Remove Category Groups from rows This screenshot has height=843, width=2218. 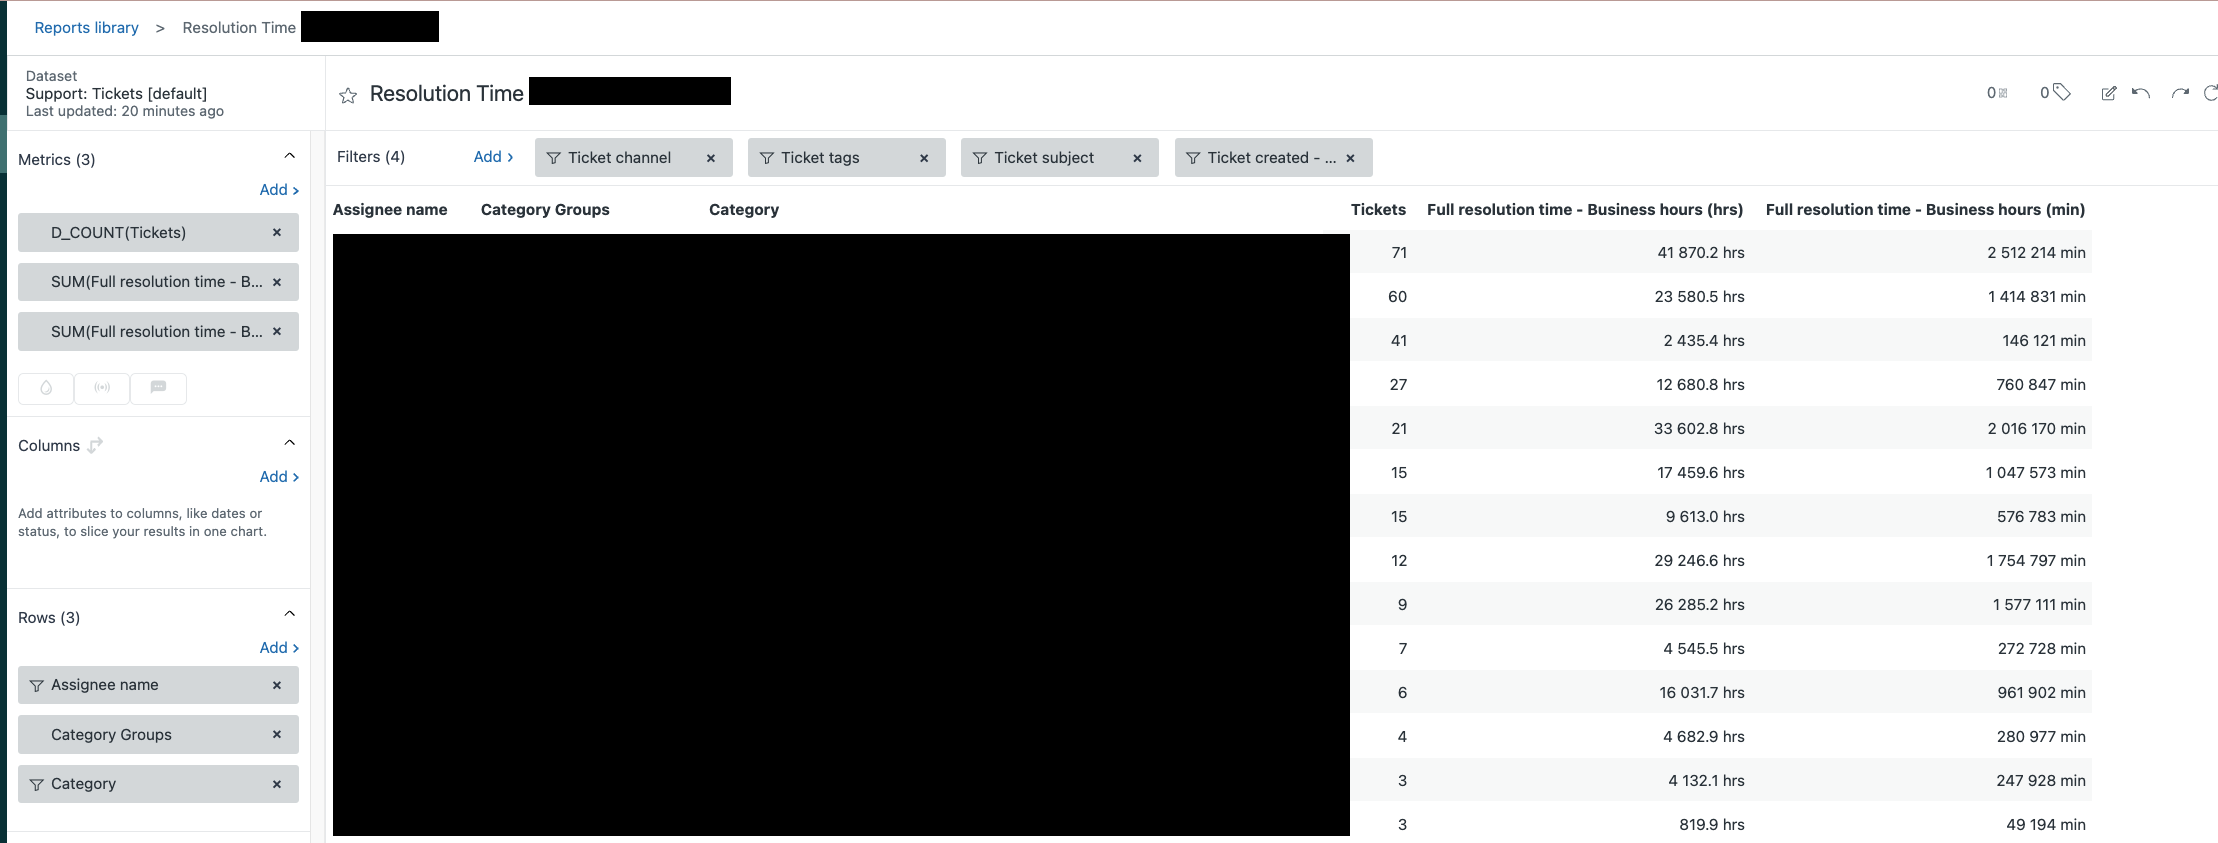point(277,734)
